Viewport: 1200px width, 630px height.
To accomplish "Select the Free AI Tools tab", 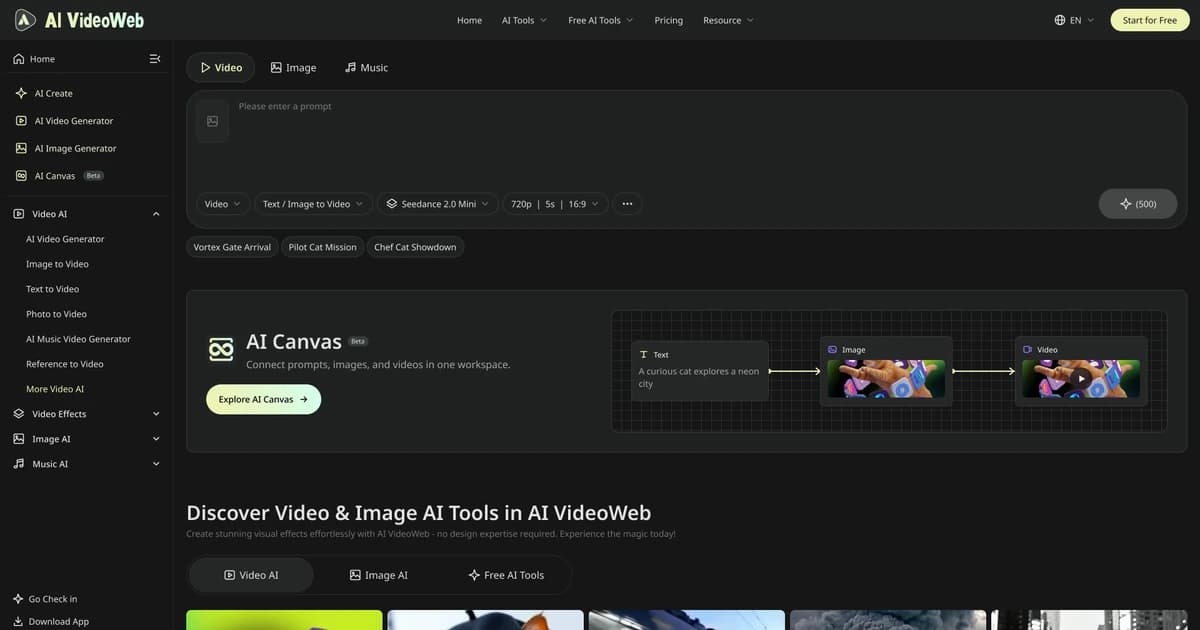I will pos(506,575).
